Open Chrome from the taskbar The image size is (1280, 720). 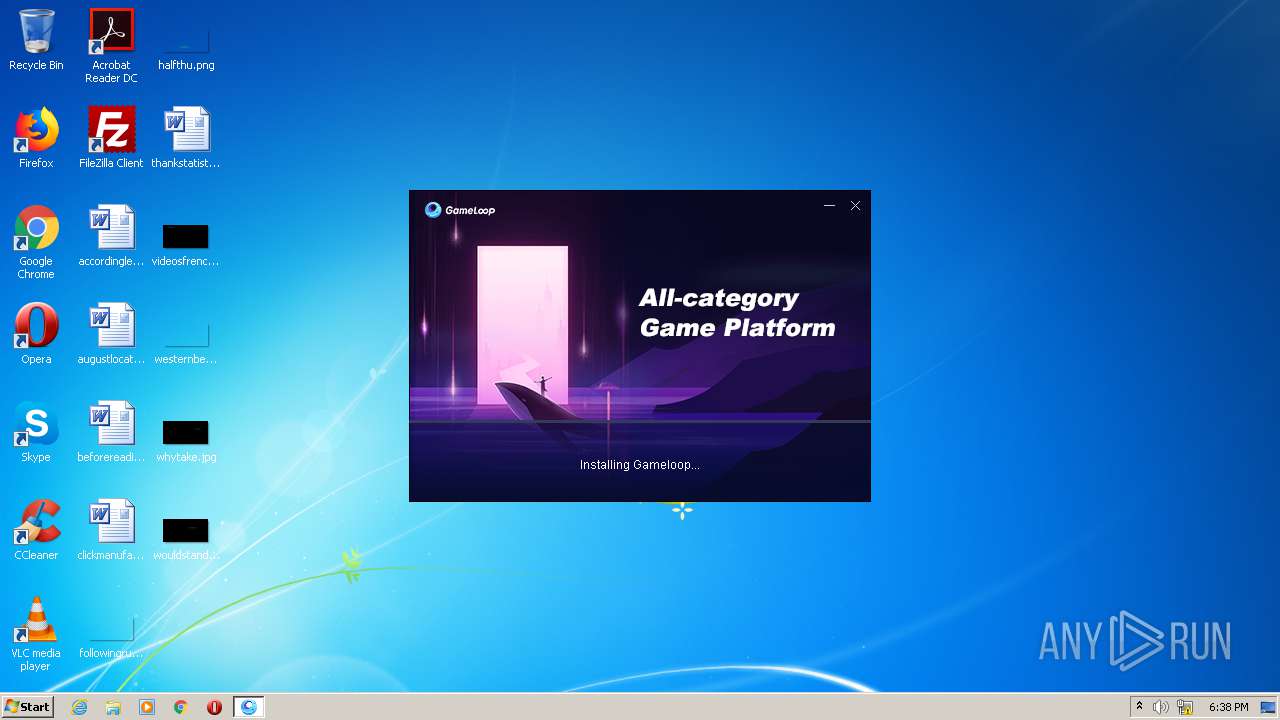181,707
